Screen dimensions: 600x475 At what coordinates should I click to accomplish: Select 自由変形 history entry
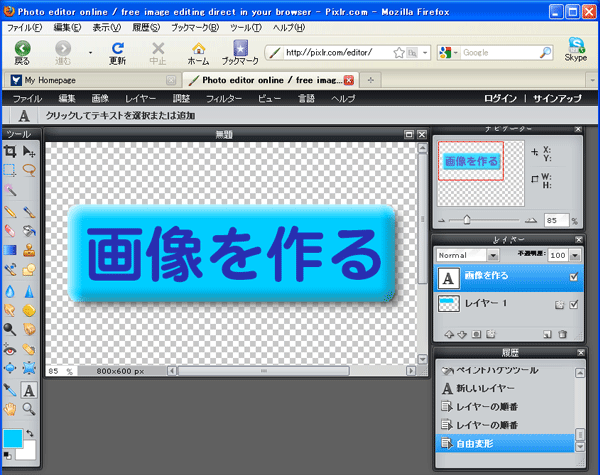click(505, 444)
